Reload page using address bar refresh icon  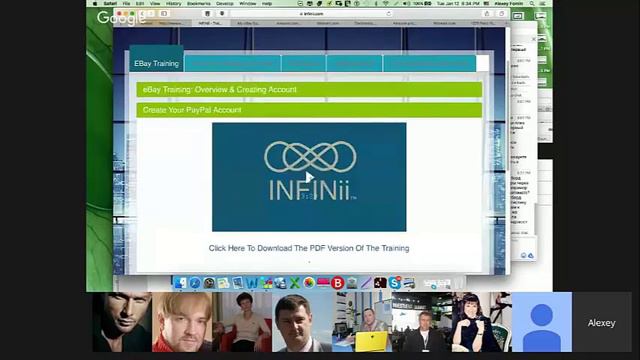(389, 13)
